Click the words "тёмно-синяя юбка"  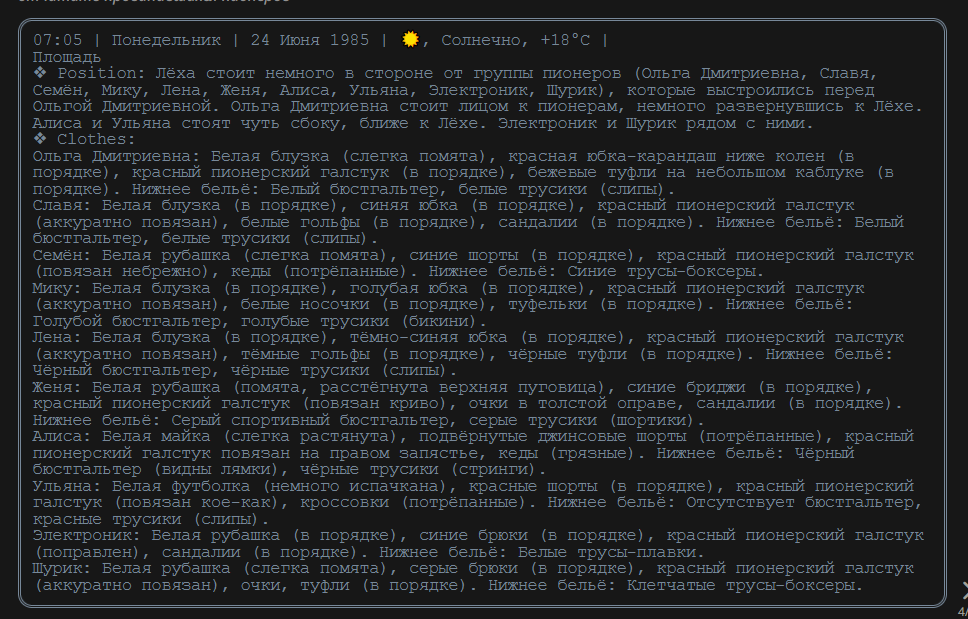coord(428,338)
